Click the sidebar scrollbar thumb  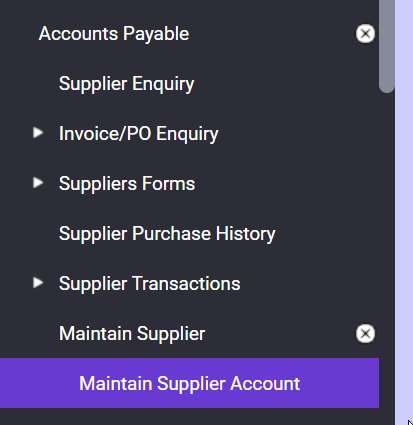[x=387, y=45]
